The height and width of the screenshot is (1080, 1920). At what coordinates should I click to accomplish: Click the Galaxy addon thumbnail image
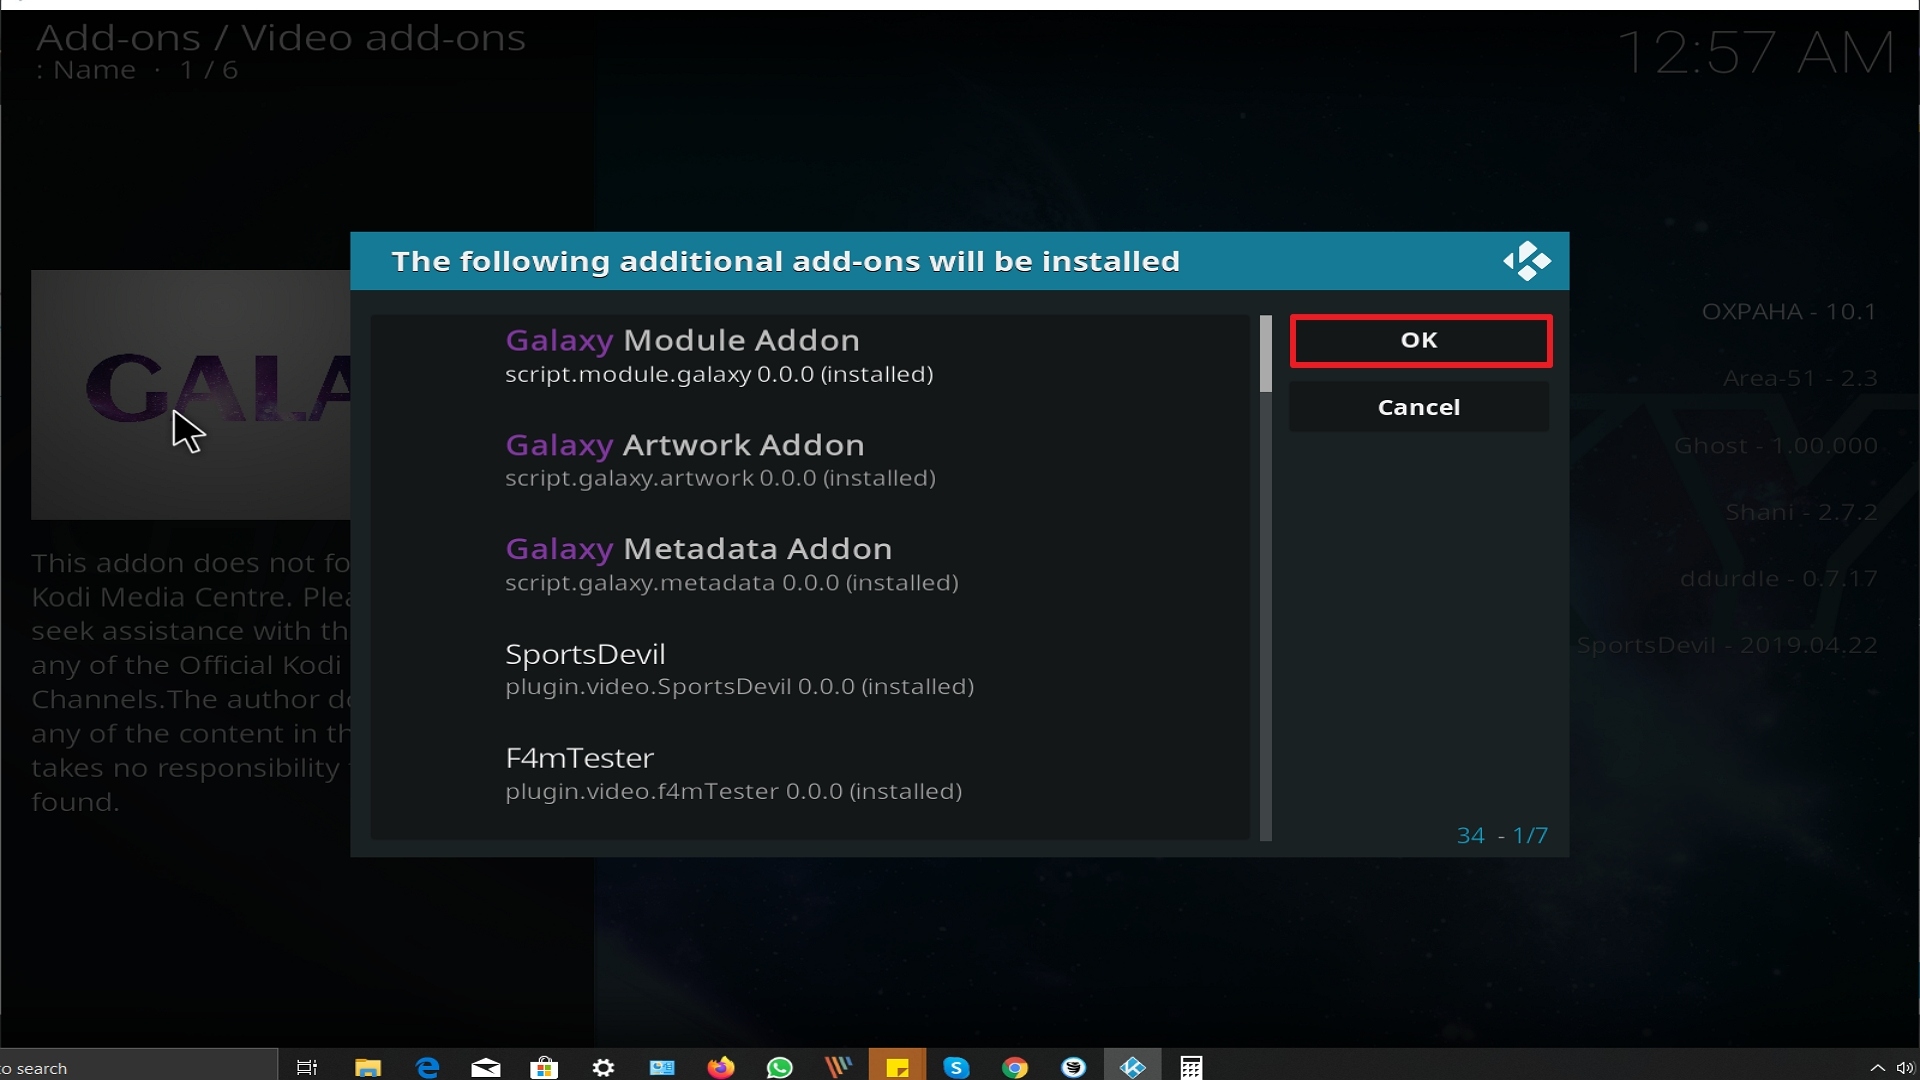coord(191,394)
